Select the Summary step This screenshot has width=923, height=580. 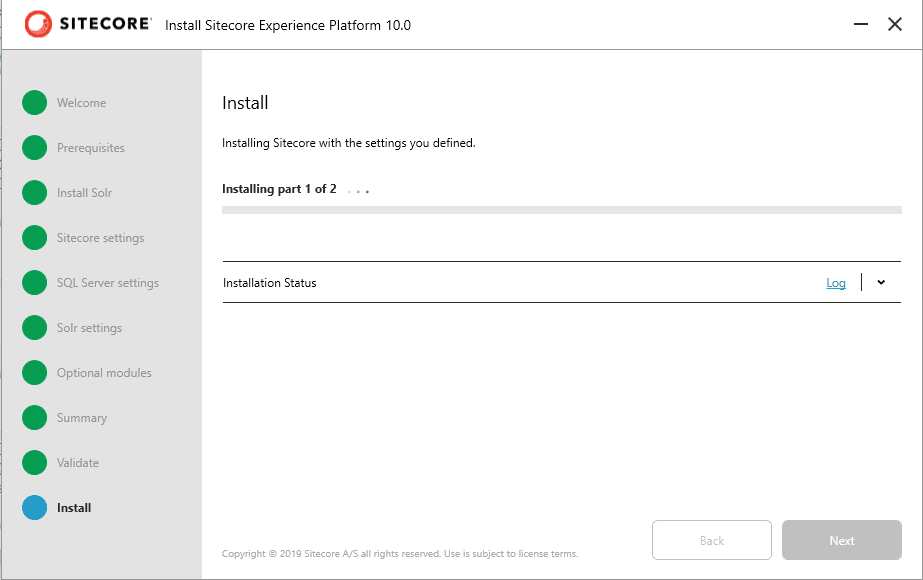[82, 417]
